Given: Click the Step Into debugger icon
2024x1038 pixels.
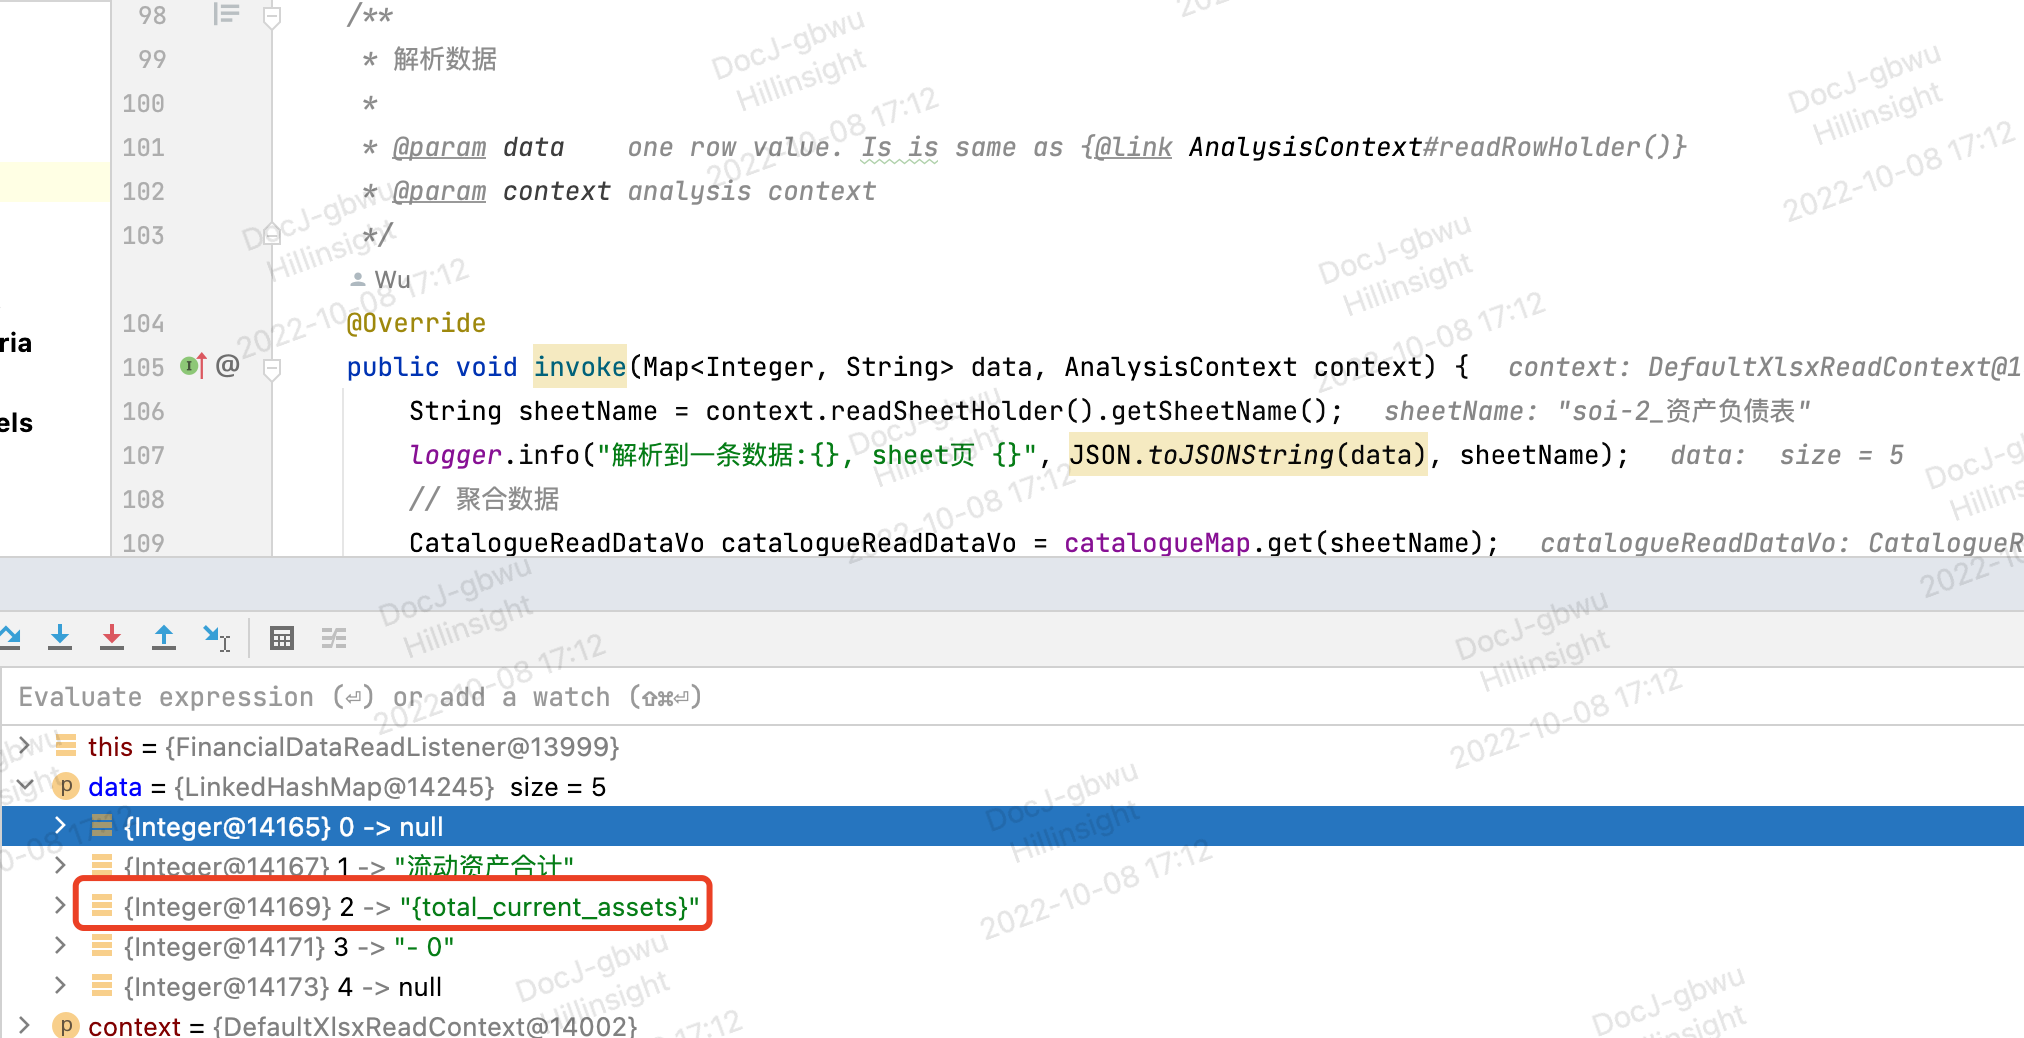Looking at the screenshot, I should (x=60, y=638).
